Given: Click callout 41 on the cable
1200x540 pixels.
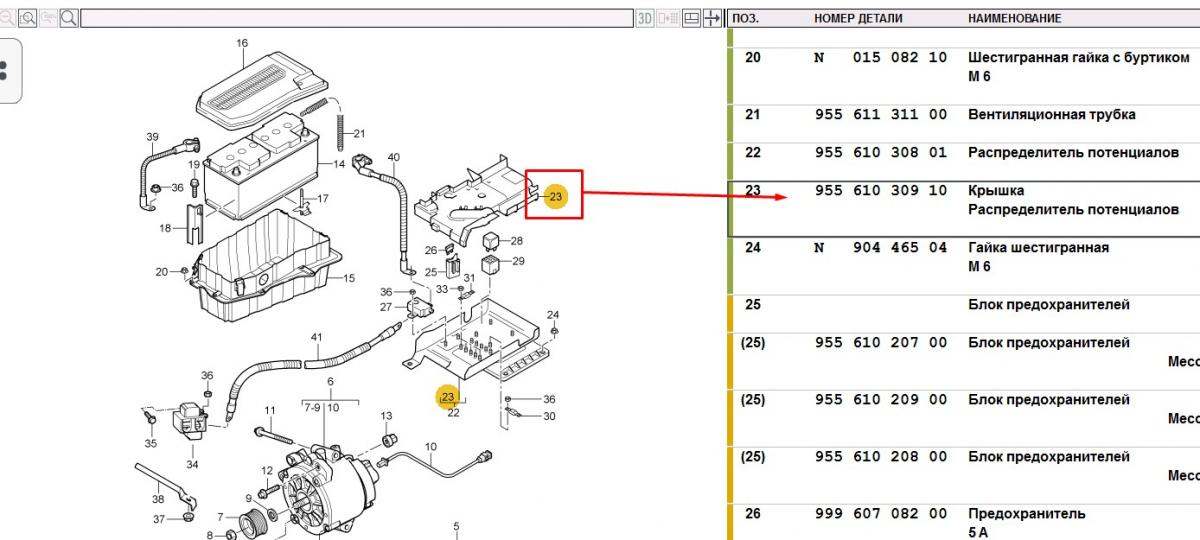Looking at the screenshot, I should 316,337.
